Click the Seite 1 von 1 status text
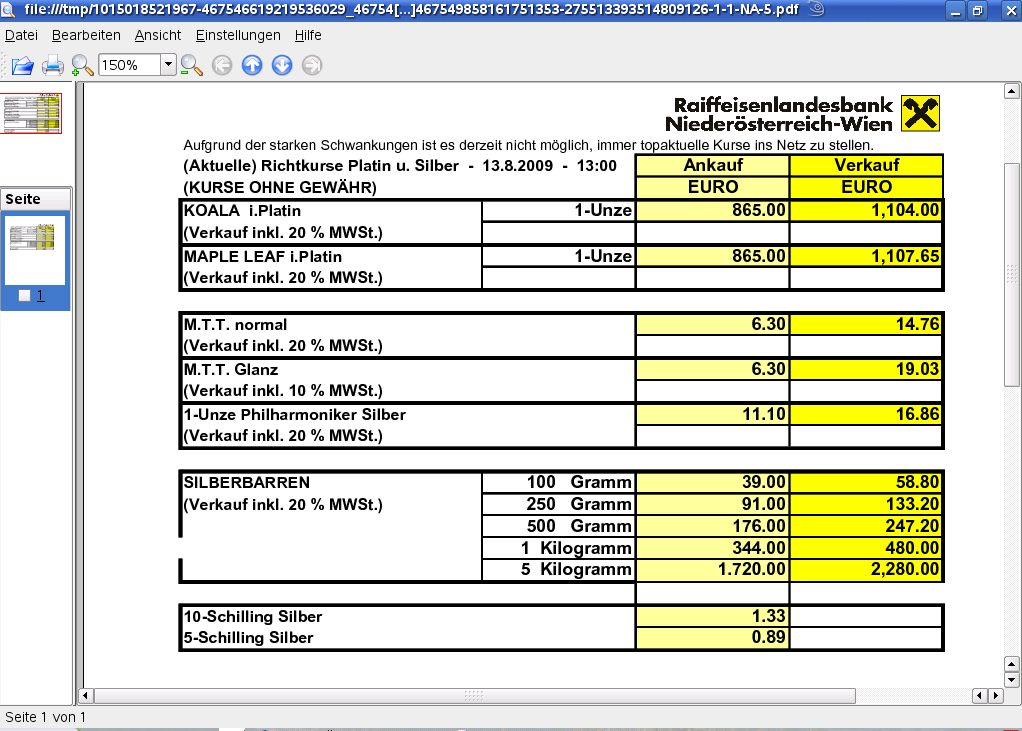The image size is (1022, 731). click(46, 717)
